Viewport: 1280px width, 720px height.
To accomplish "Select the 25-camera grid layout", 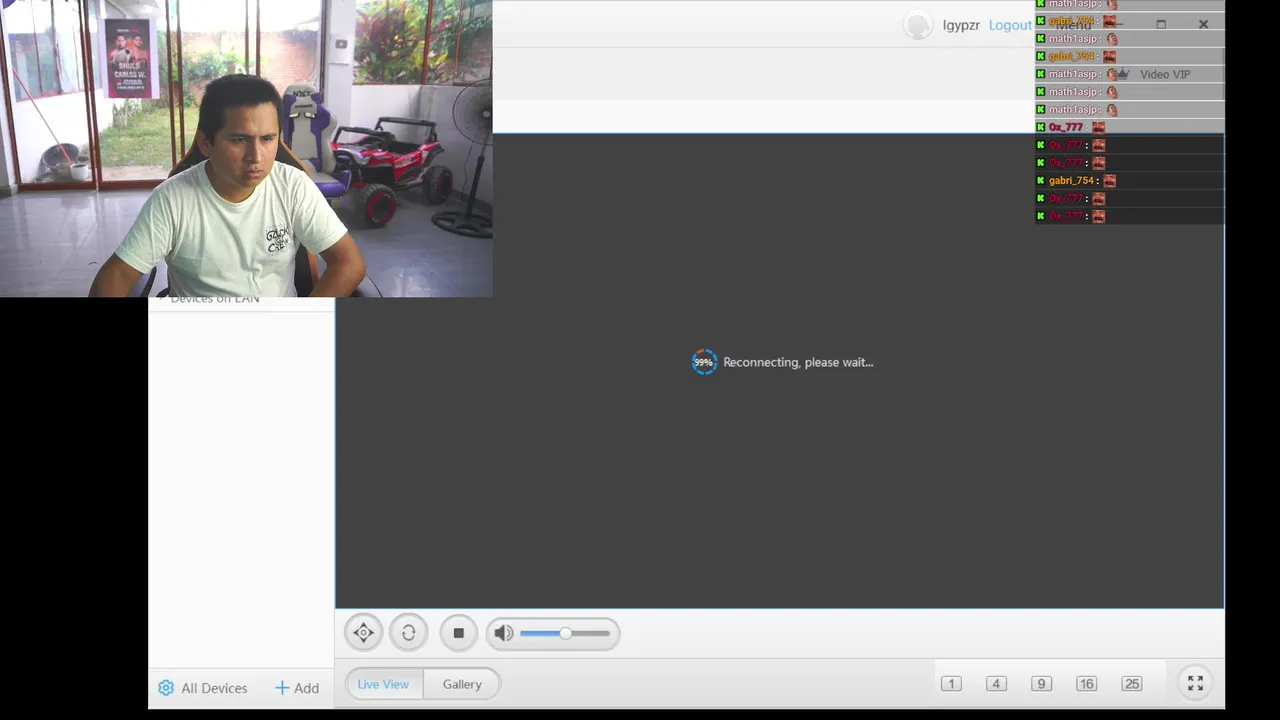I will [x=1132, y=684].
